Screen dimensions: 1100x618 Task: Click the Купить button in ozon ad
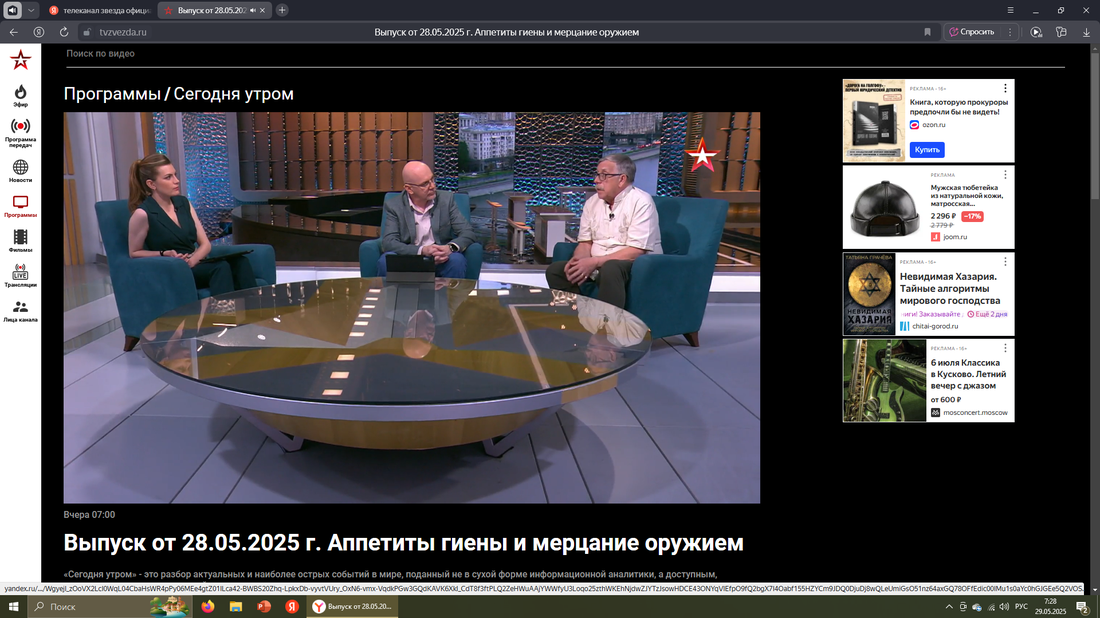tap(927, 149)
